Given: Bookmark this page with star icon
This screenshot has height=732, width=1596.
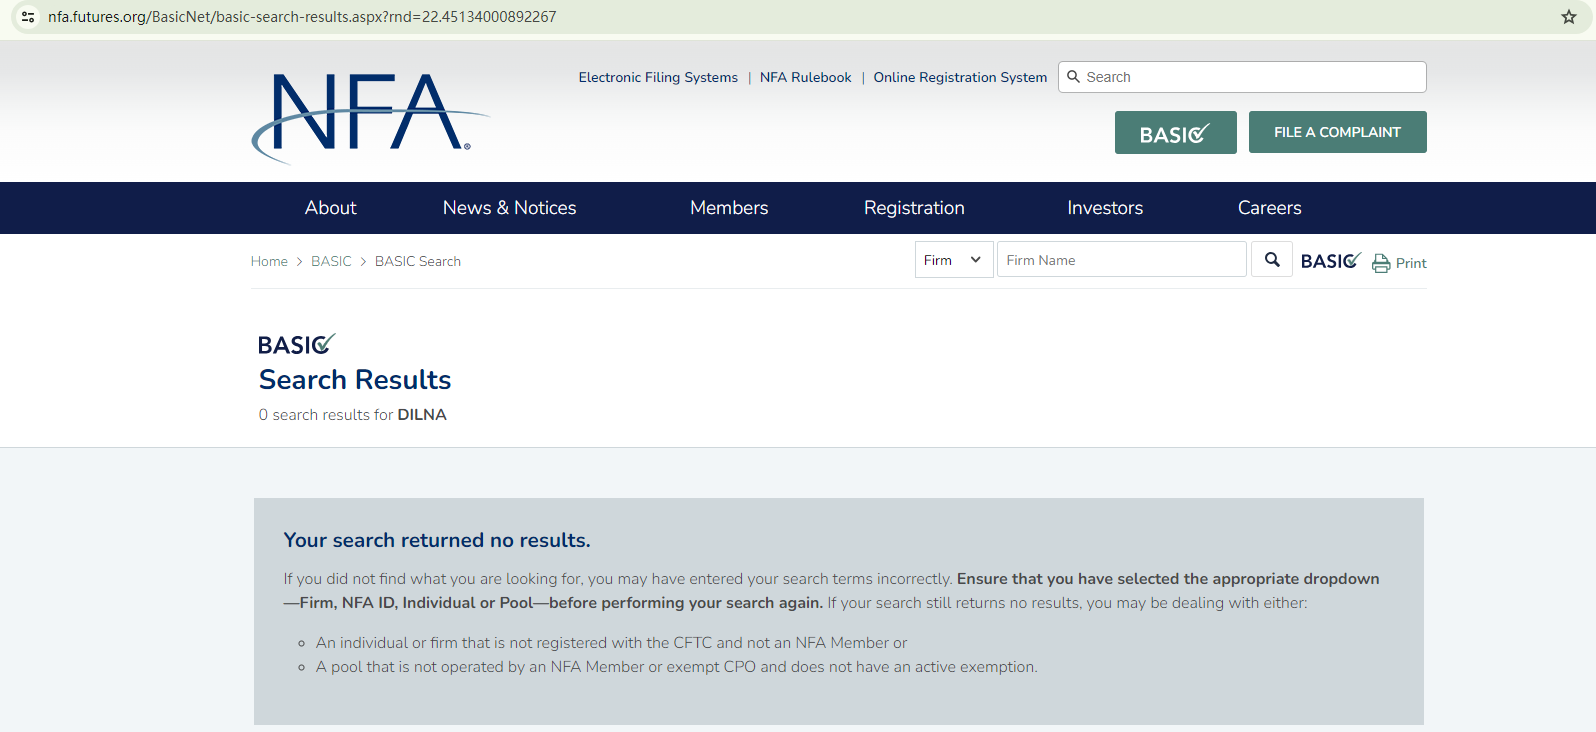Looking at the screenshot, I should pyautogui.click(x=1569, y=17).
